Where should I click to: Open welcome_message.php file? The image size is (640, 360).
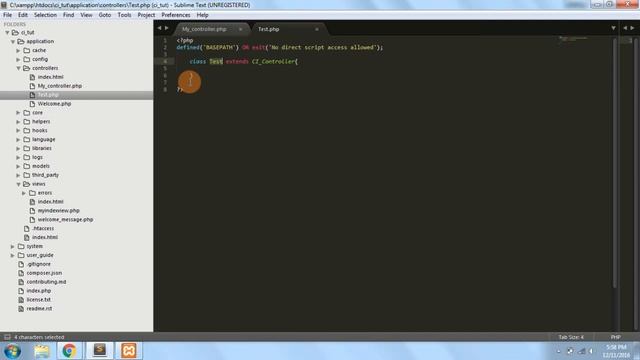65,220
